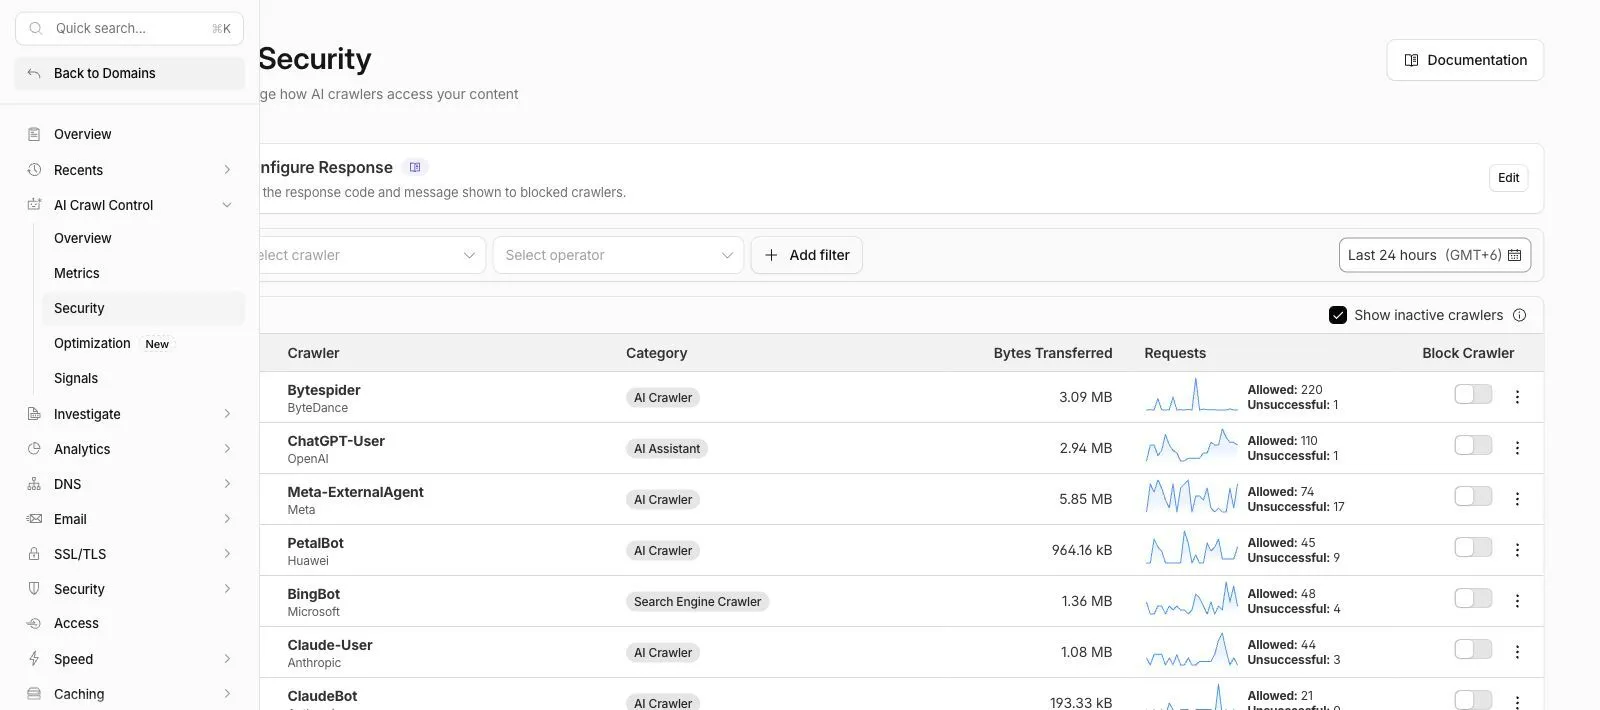This screenshot has height=710, width=1600.
Task: Click the calendar icon in the time range picker
Action: pyautogui.click(x=1514, y=255)
